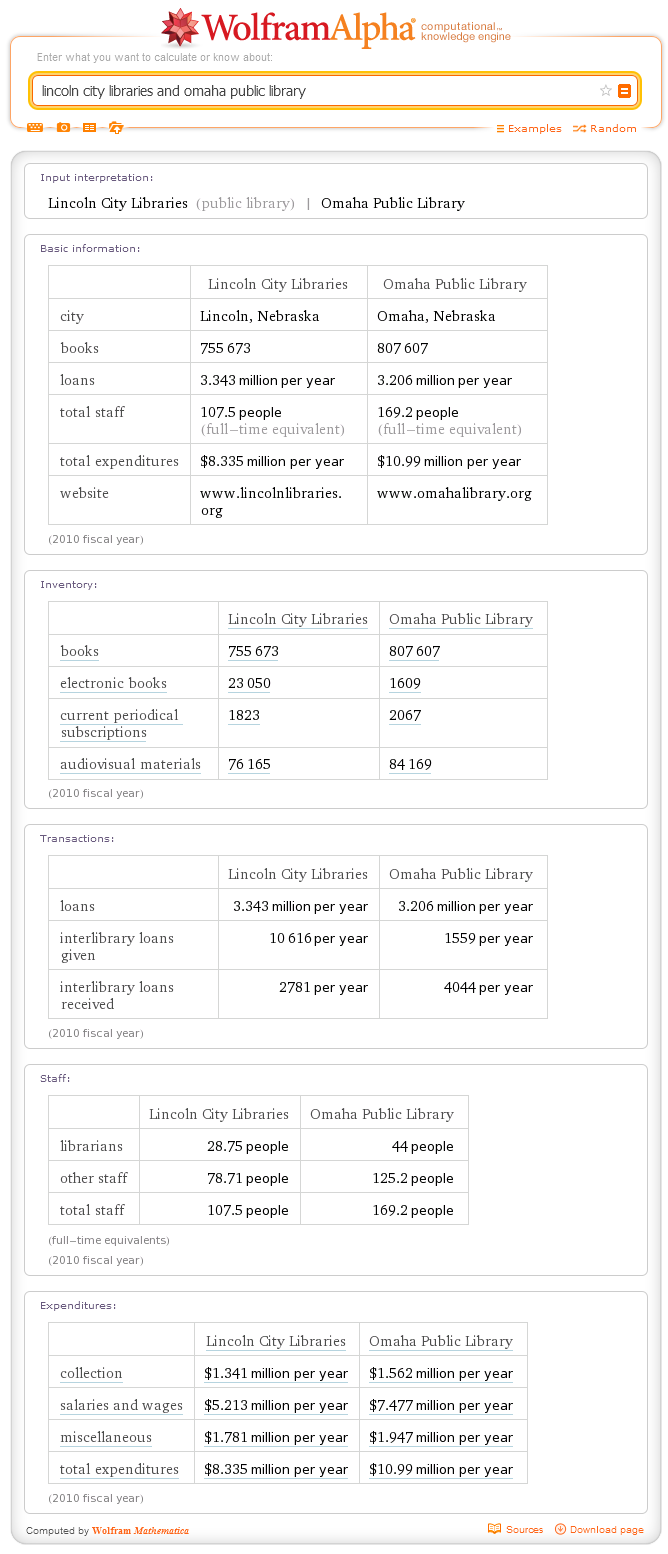The image size is (668, 1554).
Task: Click Staff header 'Lincoln City Libraries'
Action: click(x=219, y=1114)
